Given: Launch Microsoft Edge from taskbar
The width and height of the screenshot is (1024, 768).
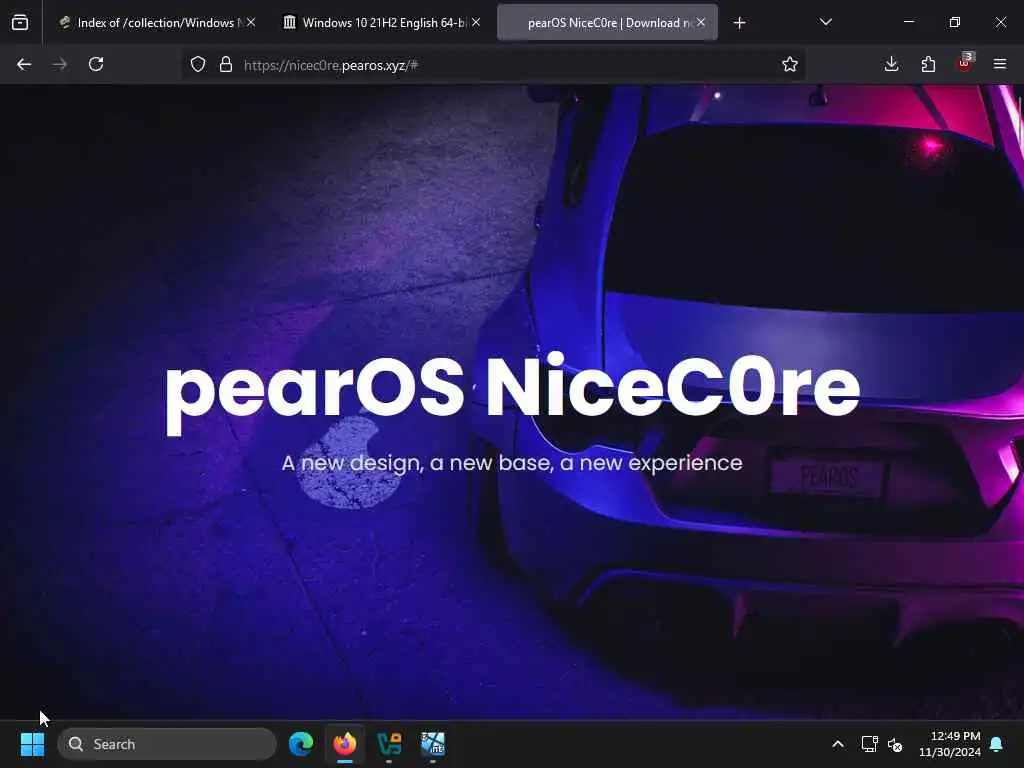Looking at the screenshot, I should coord(301,743).
